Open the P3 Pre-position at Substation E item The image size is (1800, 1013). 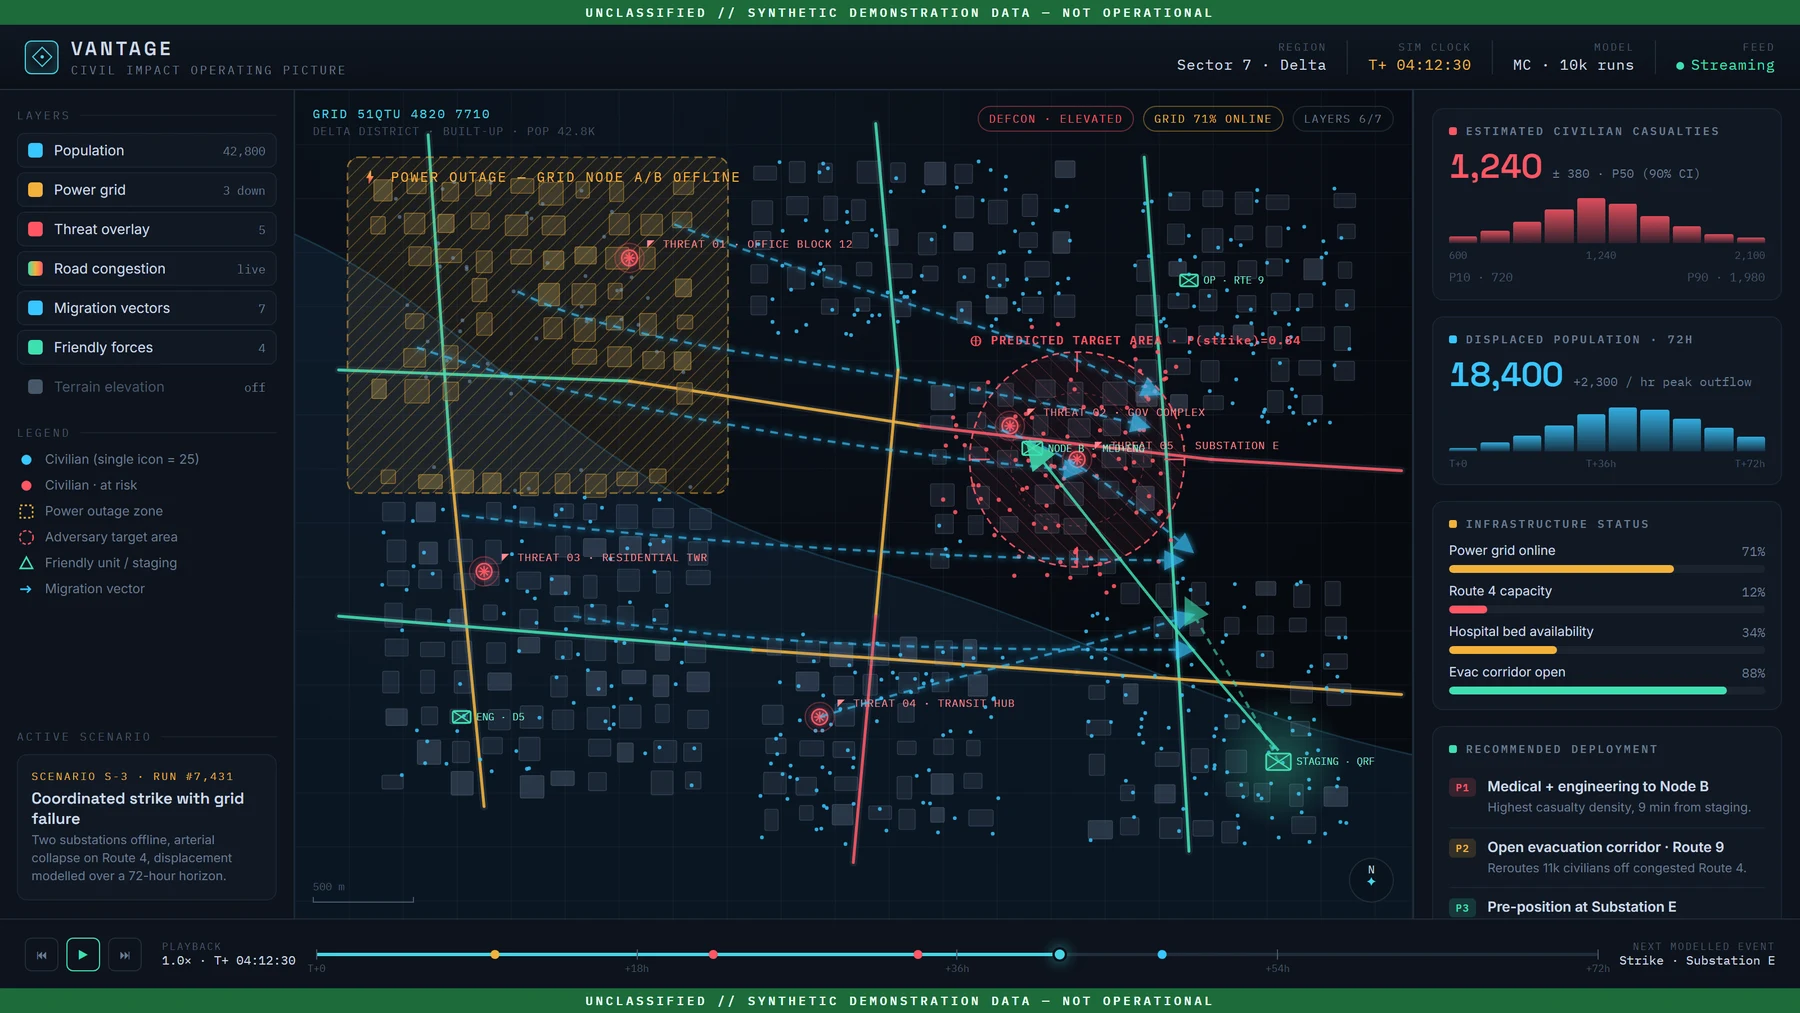point(1607,907)
